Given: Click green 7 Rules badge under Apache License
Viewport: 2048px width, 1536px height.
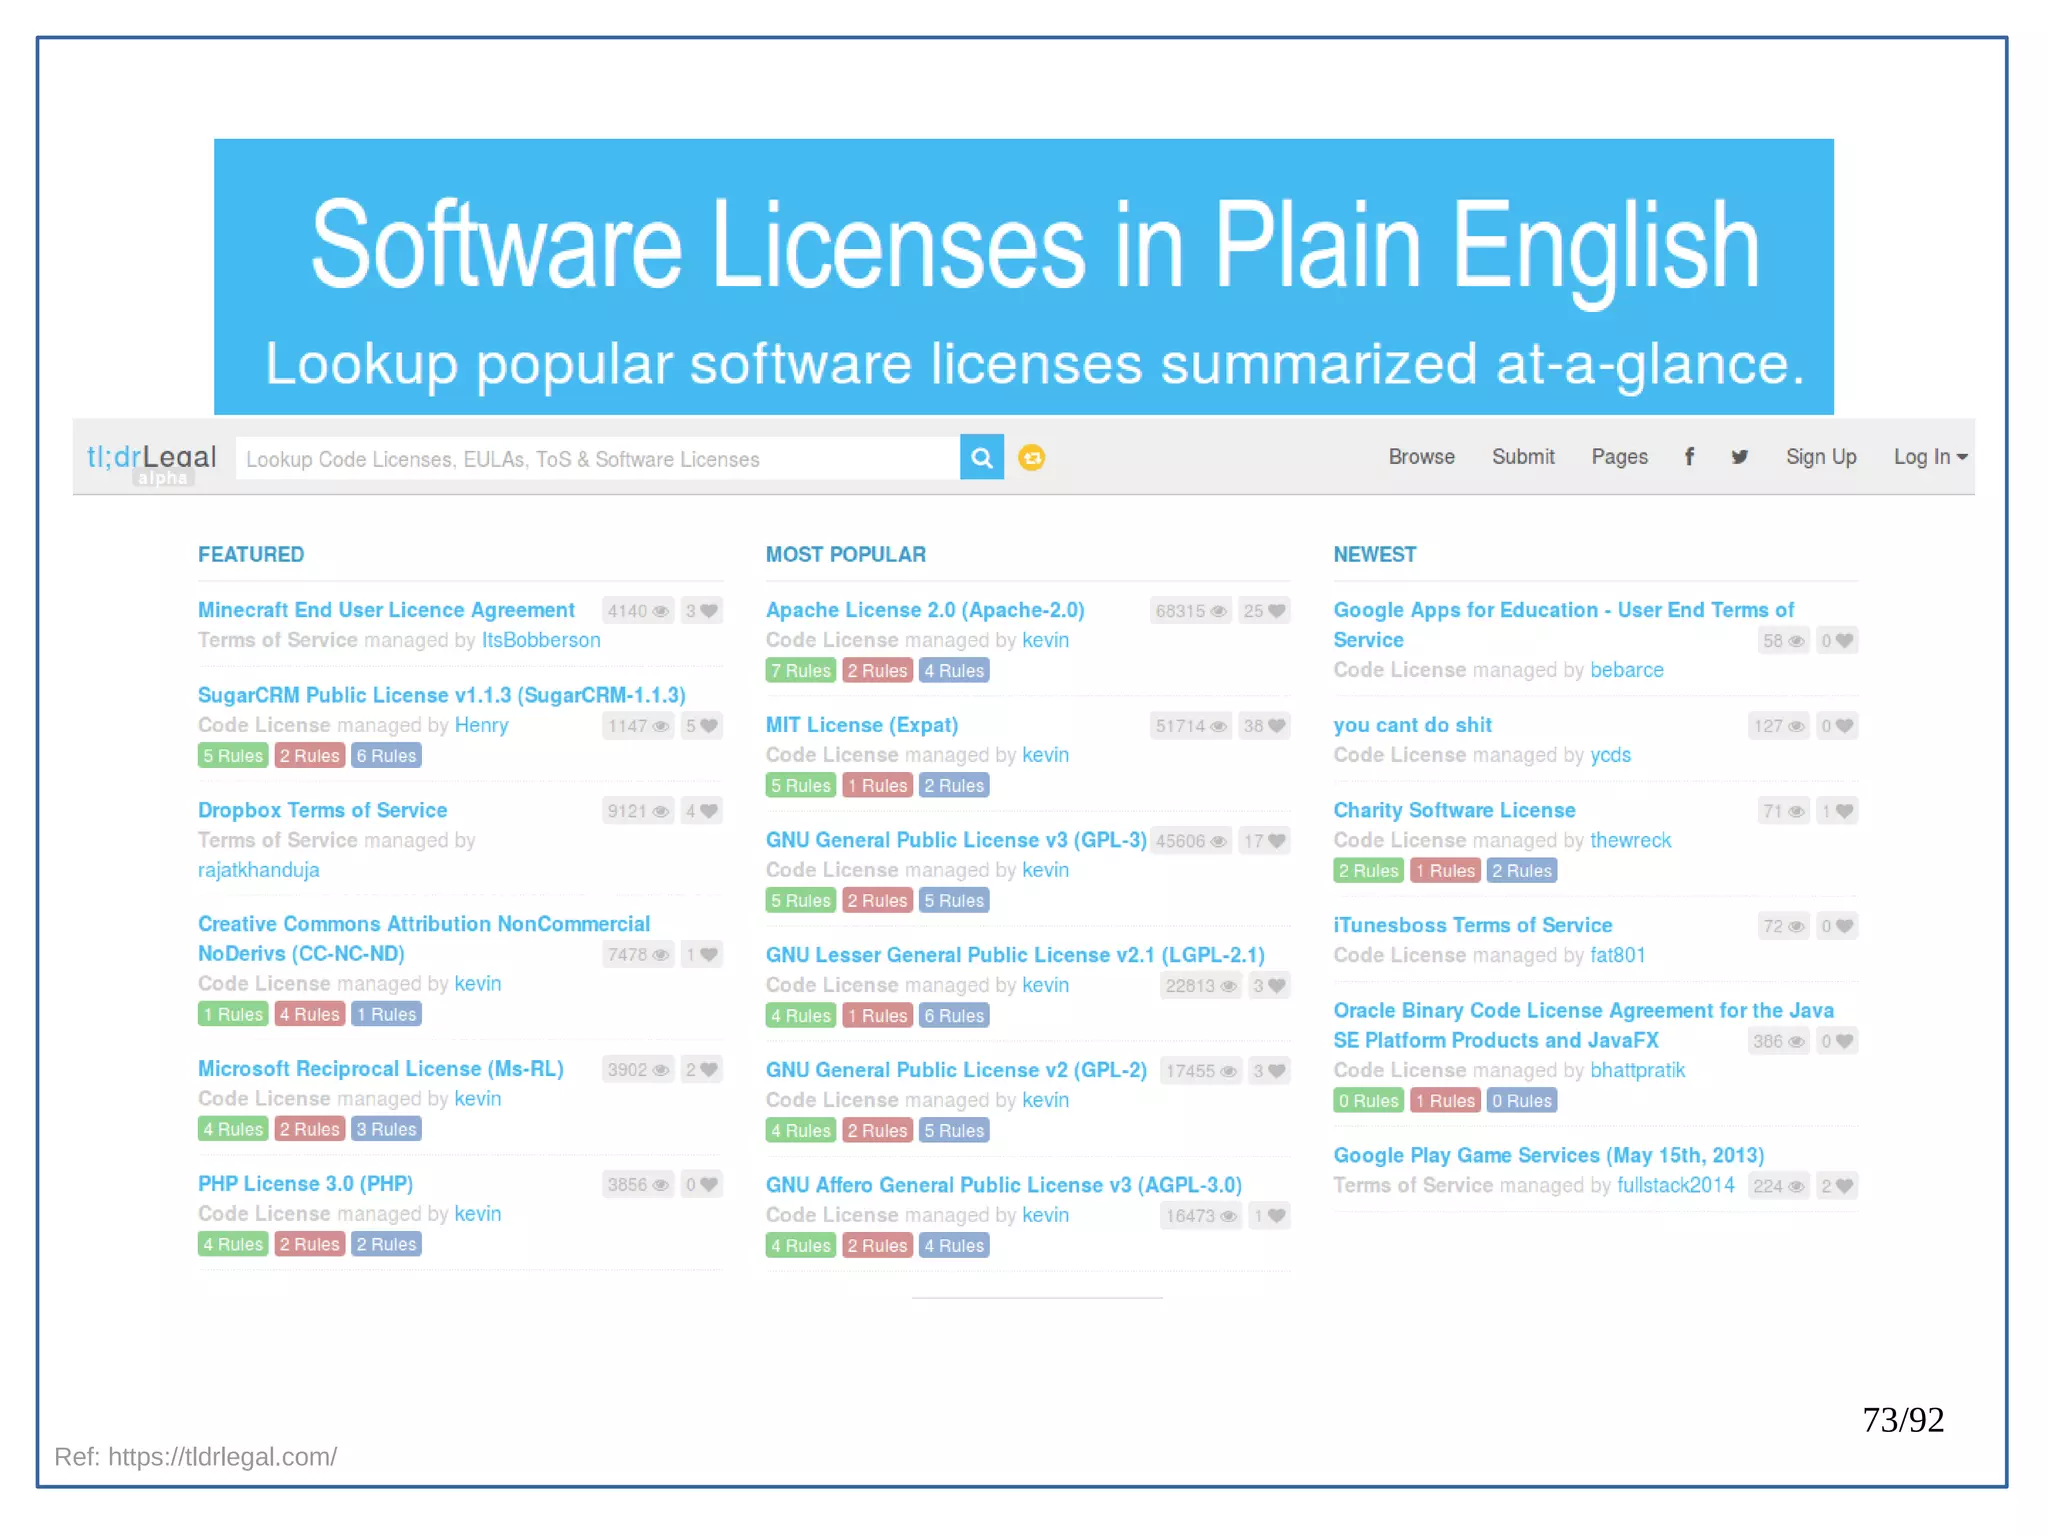Looking at the screenshot, I should 800,671.
